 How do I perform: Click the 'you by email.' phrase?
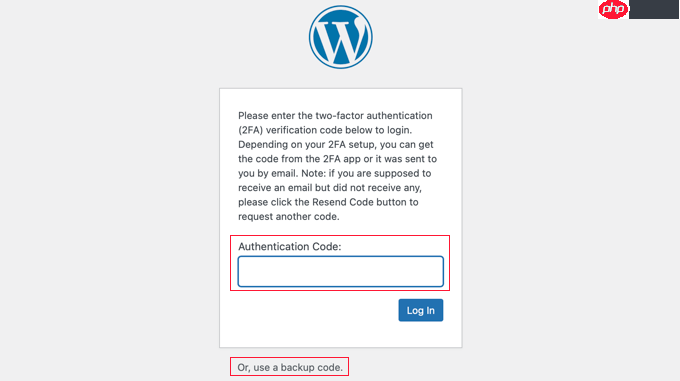tap(268, 173)
